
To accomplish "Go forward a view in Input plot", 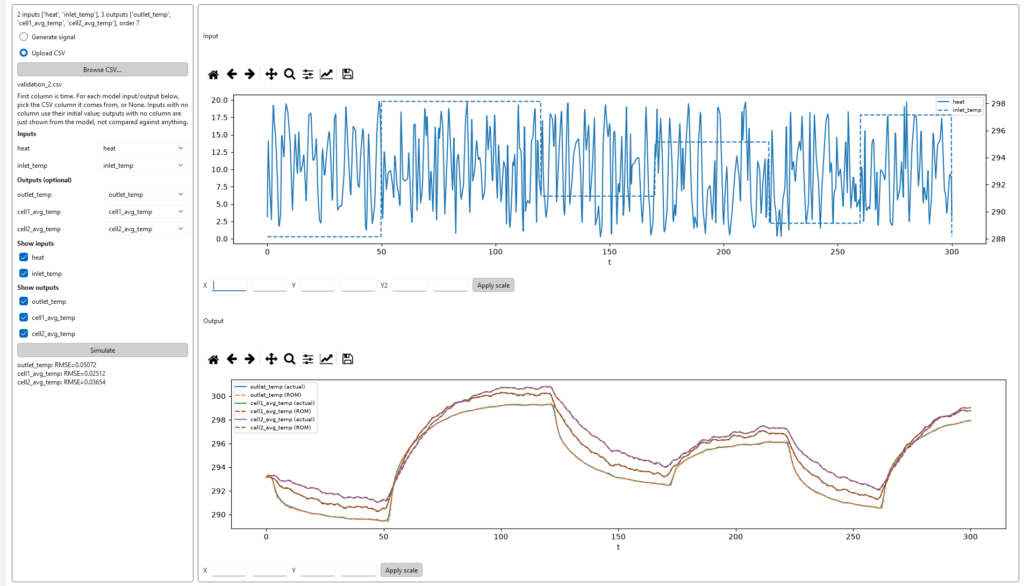I will pos(249,74).
